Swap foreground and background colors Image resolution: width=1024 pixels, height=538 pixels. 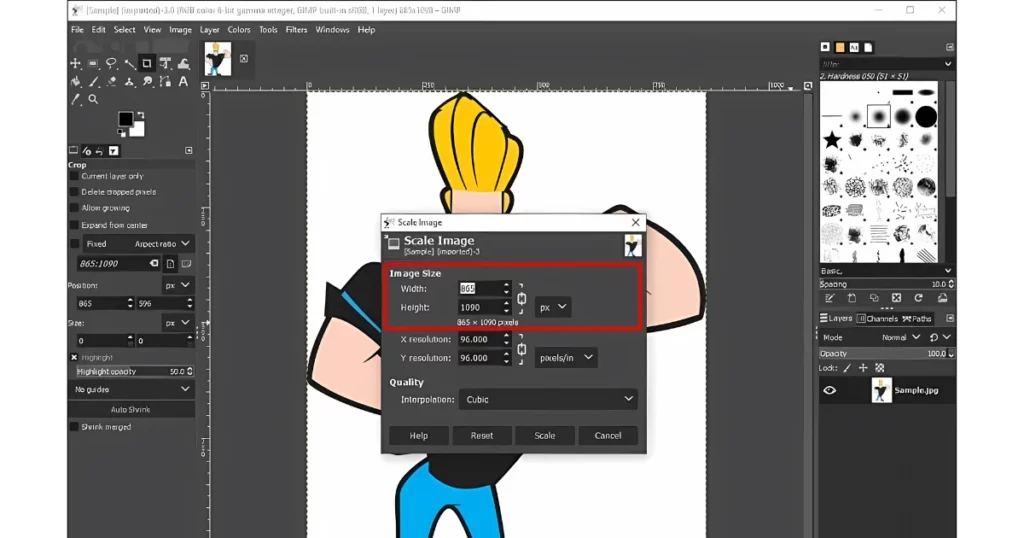tap(140, 115)
